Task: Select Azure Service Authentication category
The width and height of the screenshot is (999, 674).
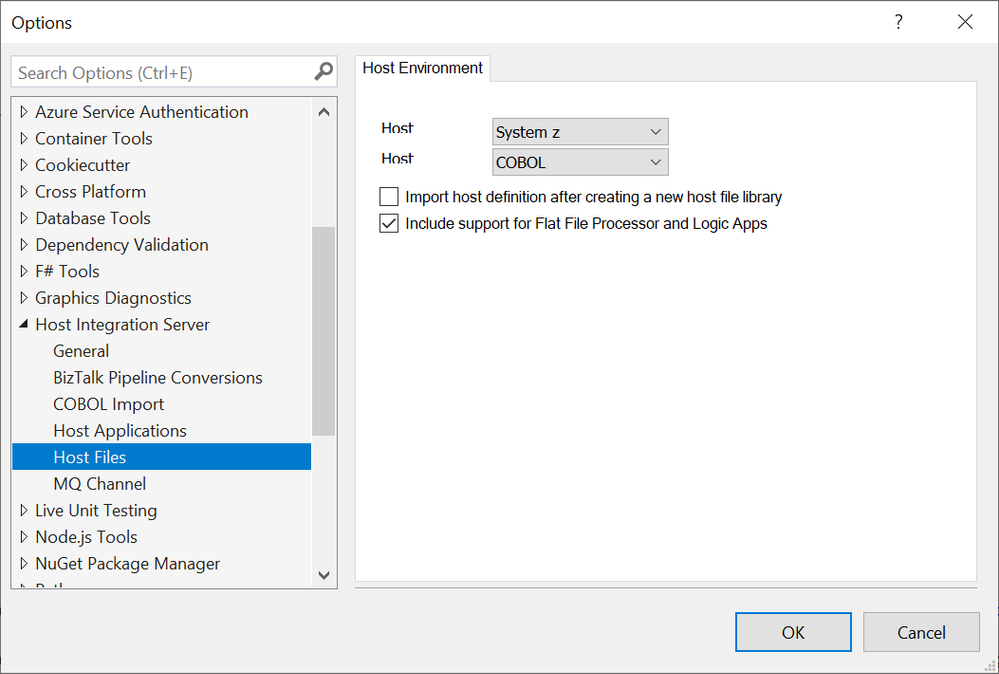Action: 141,112
